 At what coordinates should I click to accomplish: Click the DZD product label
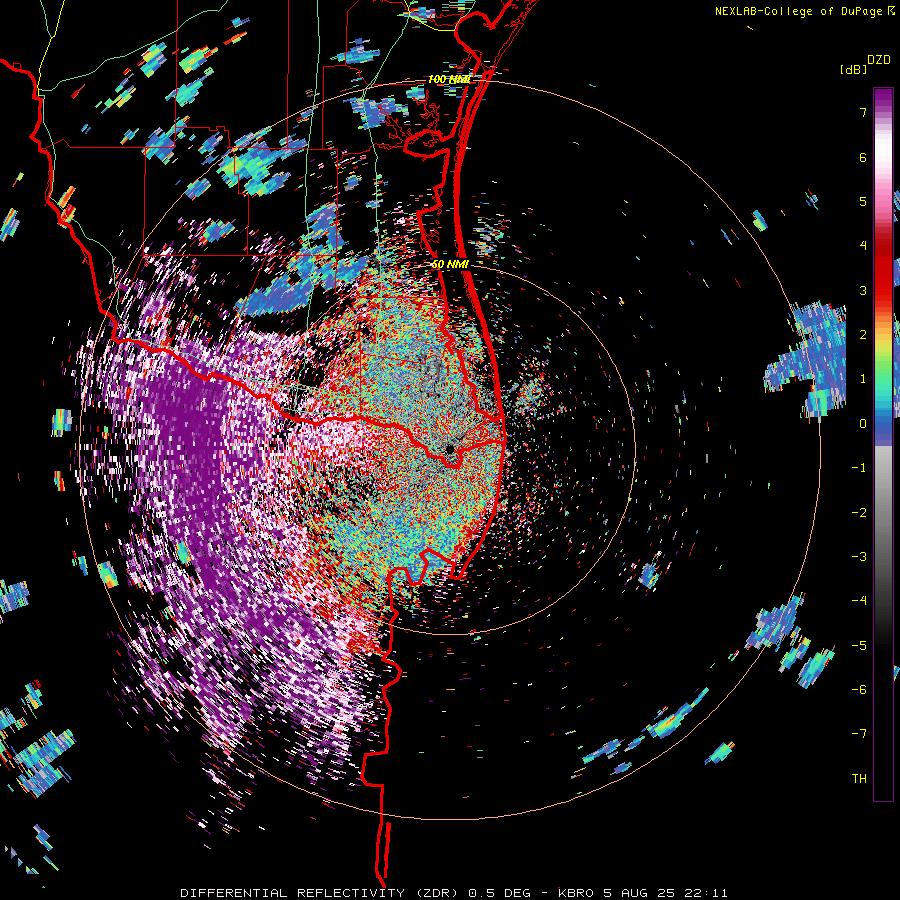[x=879, y=60]
